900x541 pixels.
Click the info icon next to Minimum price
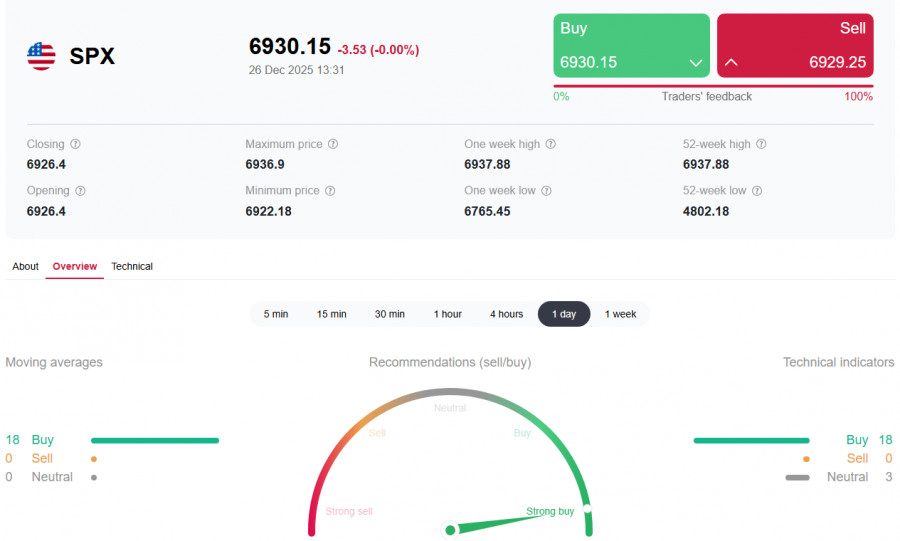330,191
